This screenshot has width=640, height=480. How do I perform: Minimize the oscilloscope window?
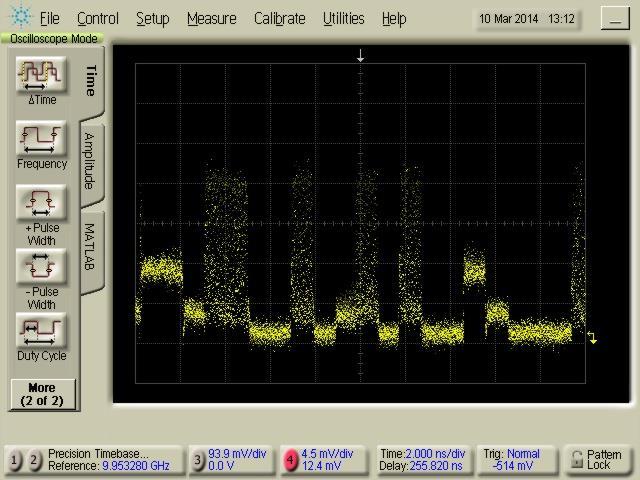coord(615,19)
